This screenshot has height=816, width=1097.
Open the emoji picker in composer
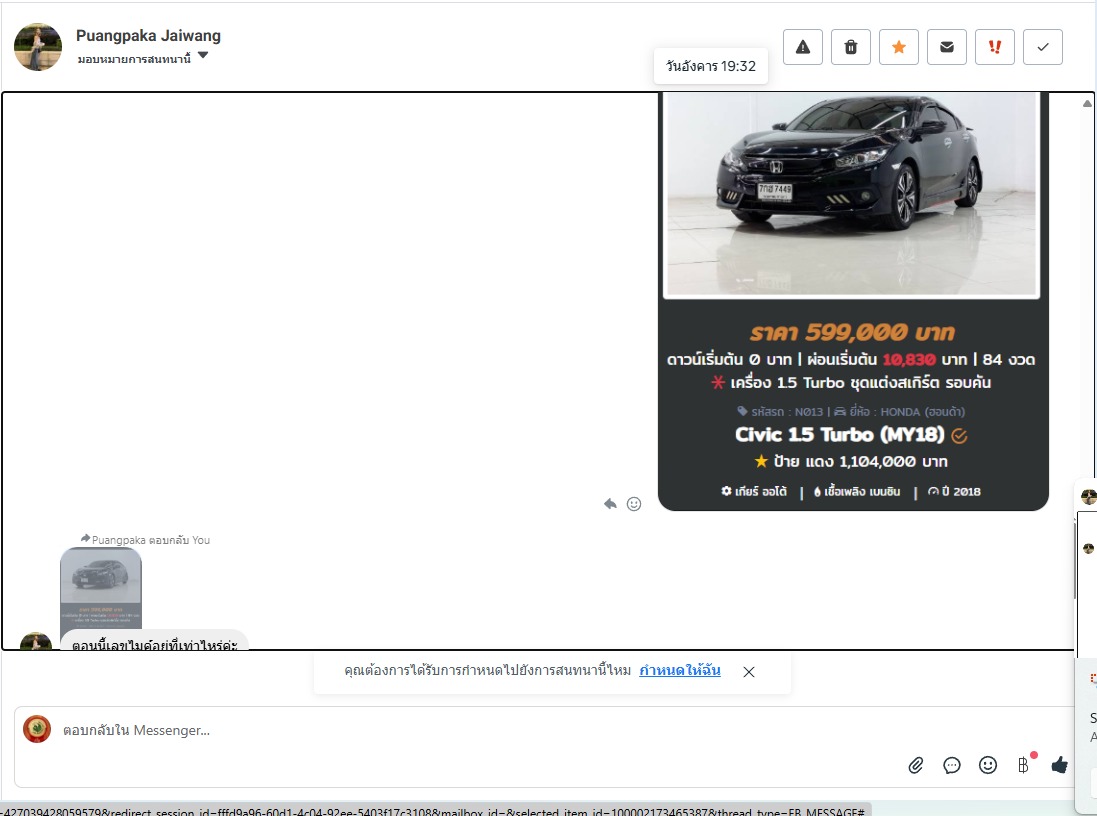tap(988, 766)
